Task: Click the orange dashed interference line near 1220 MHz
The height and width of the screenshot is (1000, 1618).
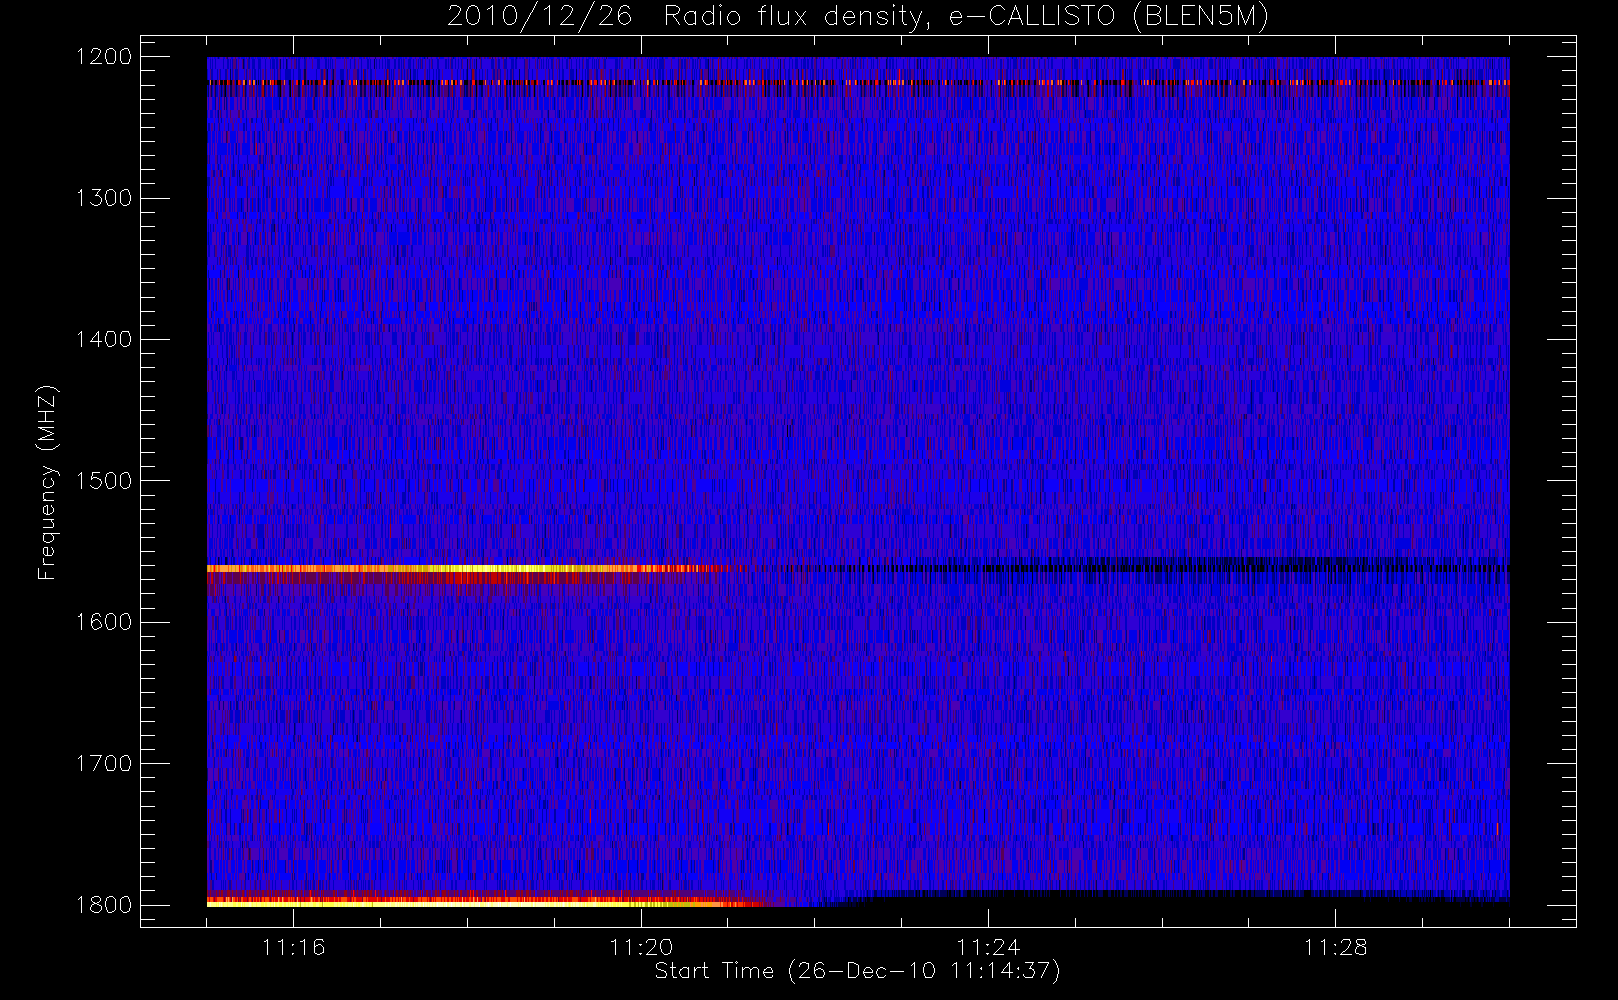Action: tap(858, 83)
